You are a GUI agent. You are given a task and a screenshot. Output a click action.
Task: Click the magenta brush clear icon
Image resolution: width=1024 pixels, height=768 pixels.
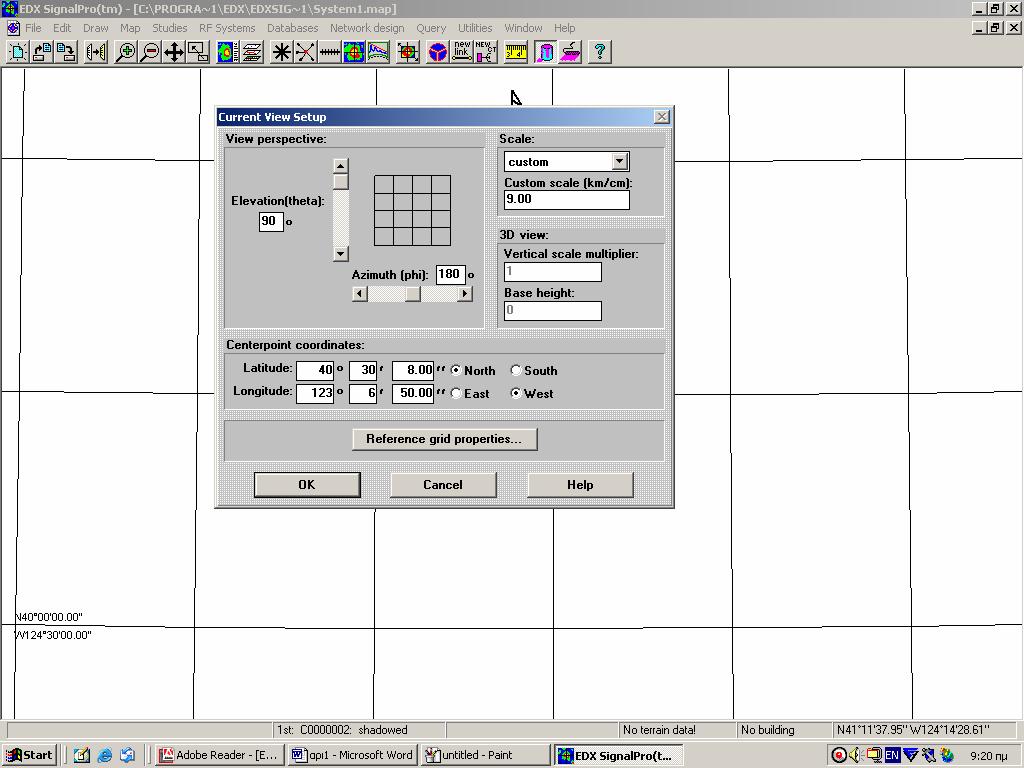pyautogui.click(x=570, y=52)
